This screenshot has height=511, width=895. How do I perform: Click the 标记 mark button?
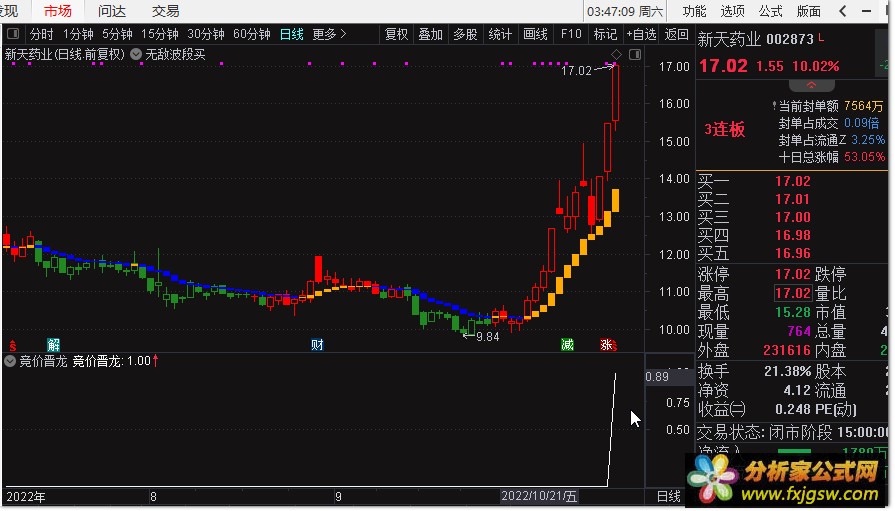point(605,34)
